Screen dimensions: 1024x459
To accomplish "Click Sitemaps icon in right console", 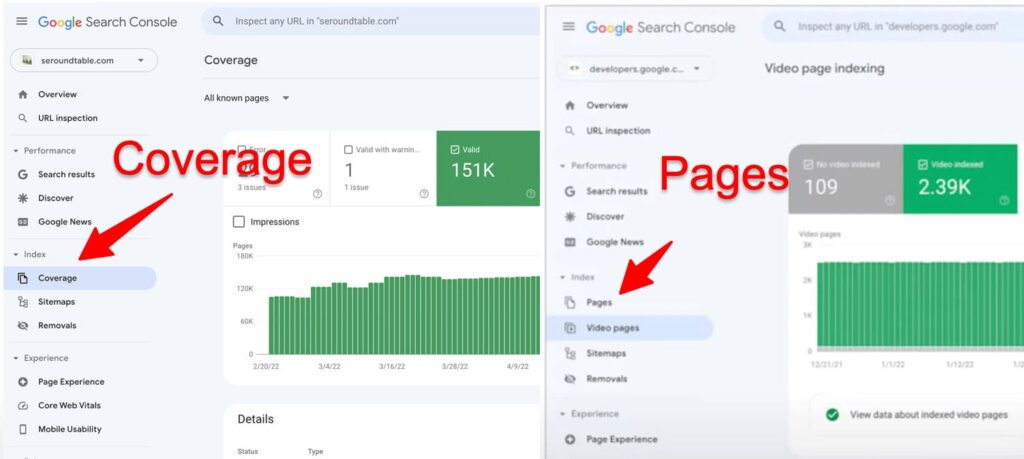I will coord(569,353).
